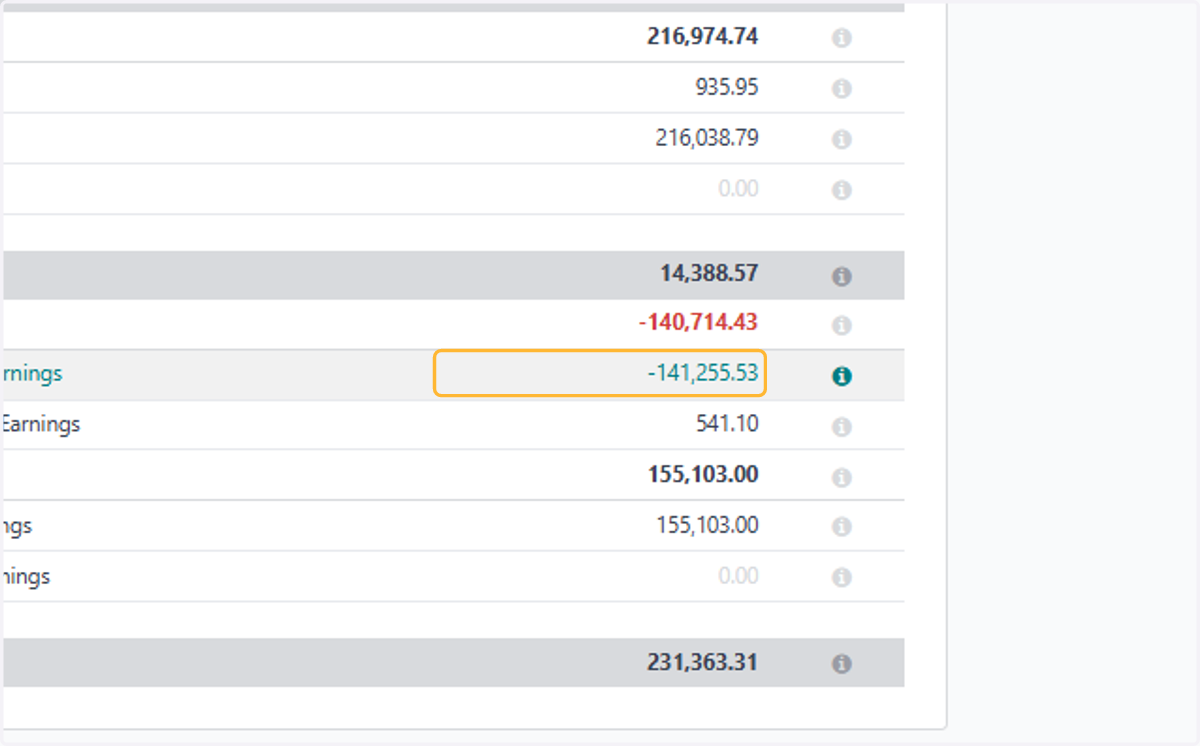Select the 231,363.31 grand total
Image resolution: width=1200 pixels, height=746 pixels.
pyautogui.click(x=703, y=662)
